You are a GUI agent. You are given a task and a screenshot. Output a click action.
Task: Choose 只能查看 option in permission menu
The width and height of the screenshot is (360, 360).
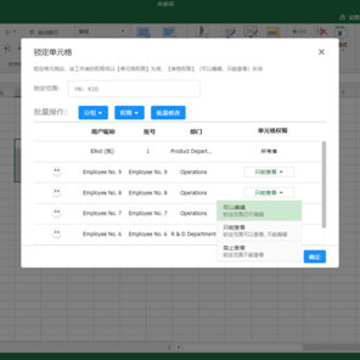259,231
